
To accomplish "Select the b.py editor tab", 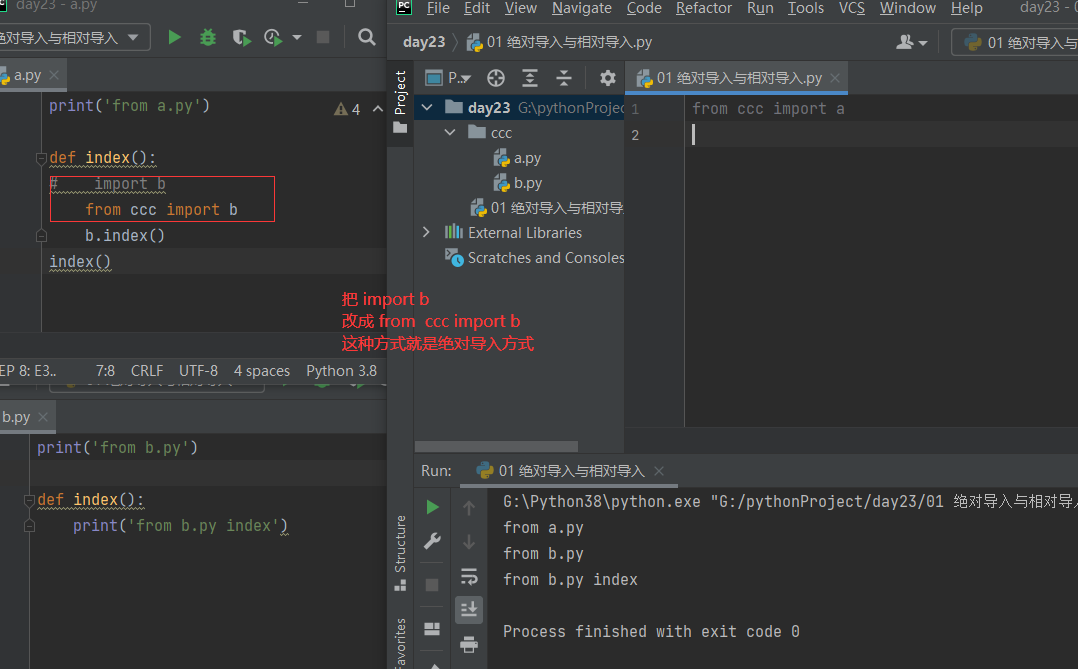I will point(16,417).
